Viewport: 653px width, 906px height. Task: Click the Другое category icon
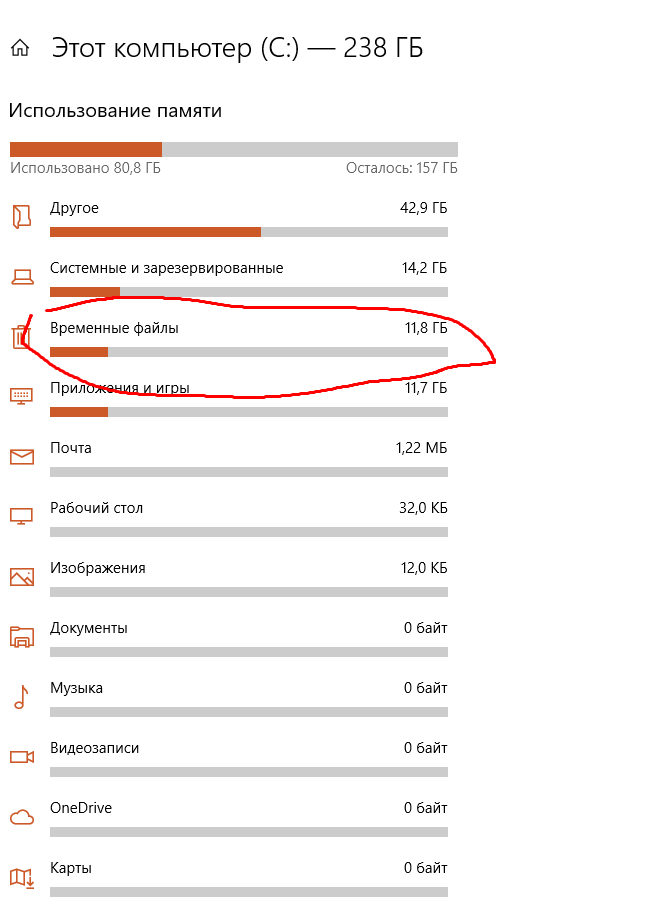tap(21, 217)
